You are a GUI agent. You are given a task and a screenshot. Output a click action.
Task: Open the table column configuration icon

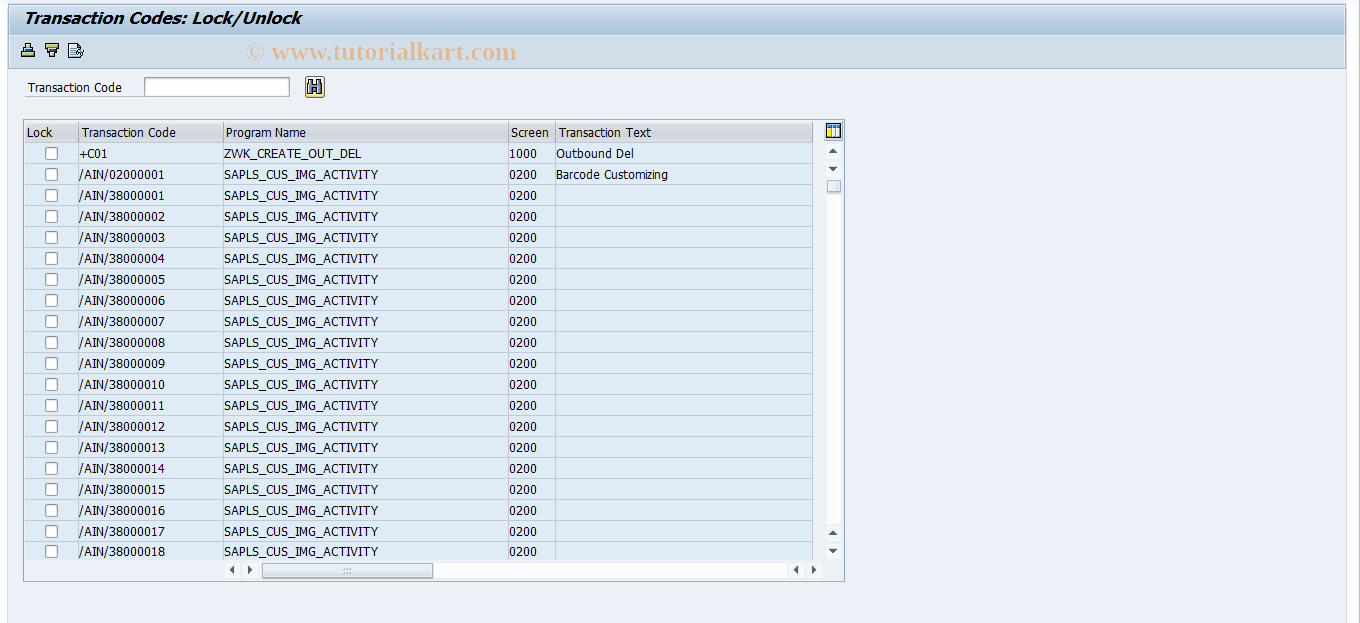click(833, 130)
